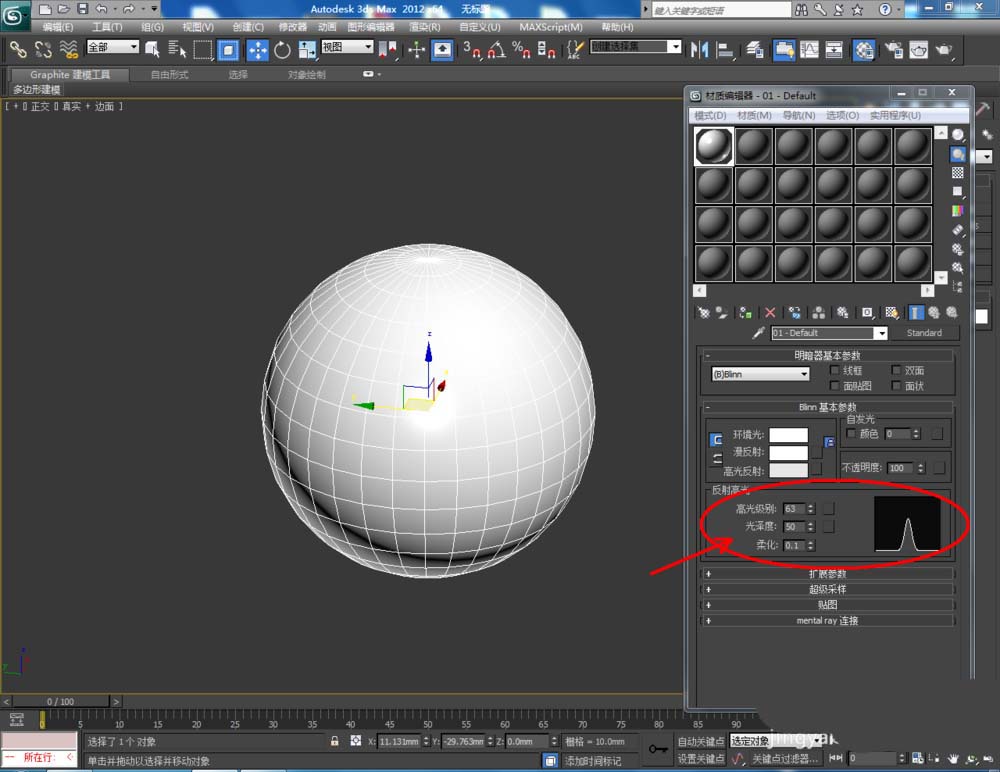The image size is (1000, 772).
Task: Enable the 双面 two-sided checkbox
Action: pyautogui.click(x=896, y=370)
